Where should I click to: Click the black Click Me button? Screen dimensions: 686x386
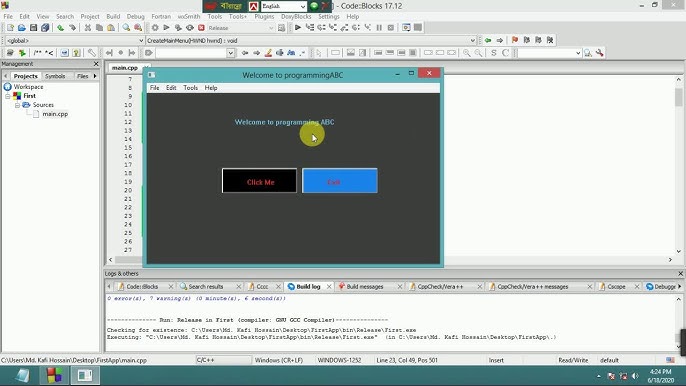259,181
